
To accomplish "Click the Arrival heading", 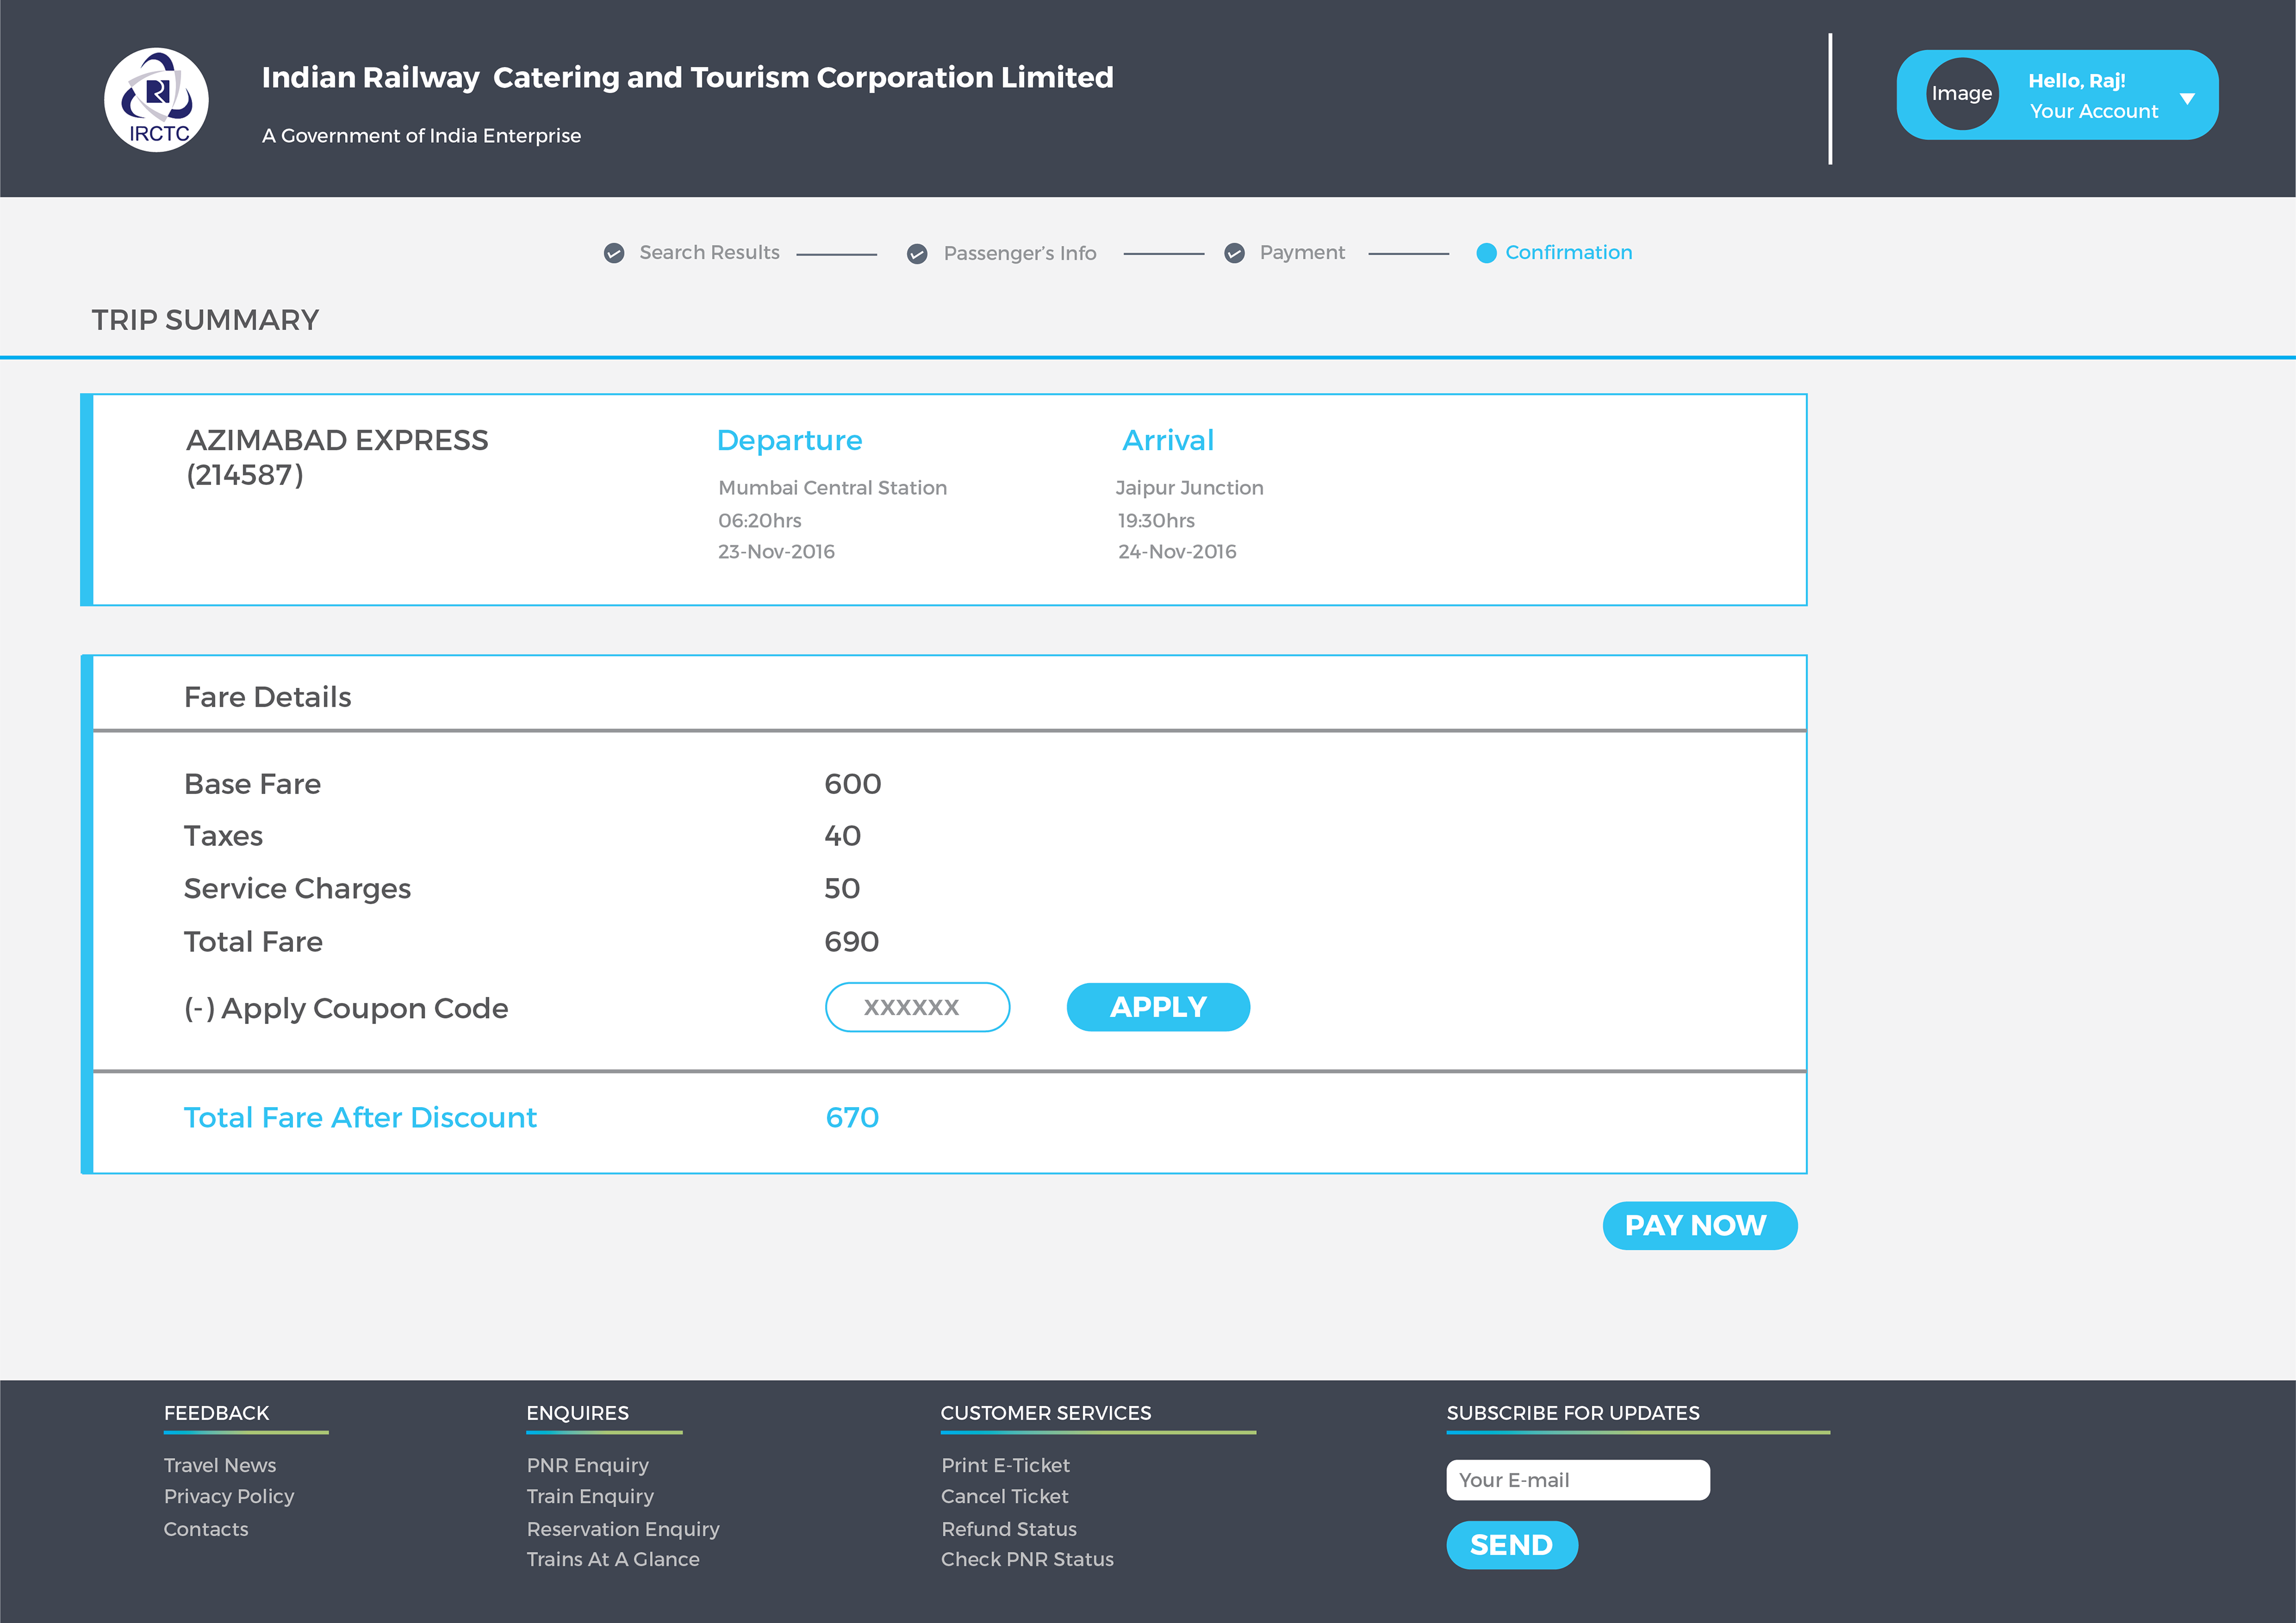I will point(1168,440).
